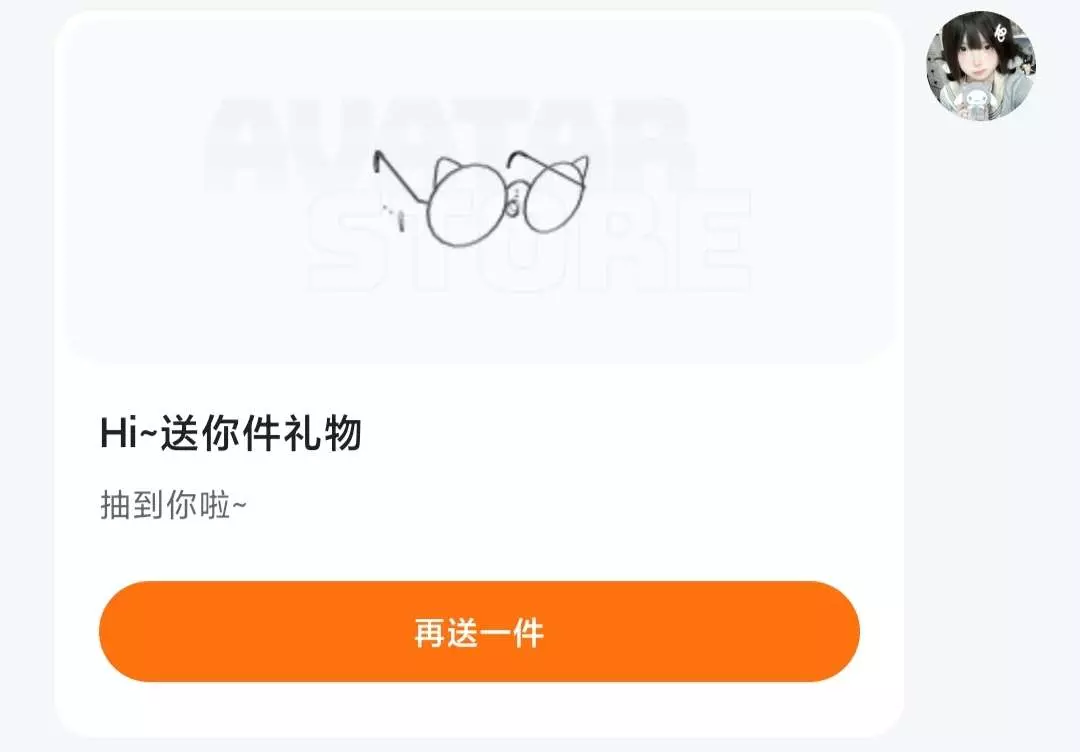1080x752 pixels.
Task: Open the sender's round profile avatar
Action: [980, 65]
